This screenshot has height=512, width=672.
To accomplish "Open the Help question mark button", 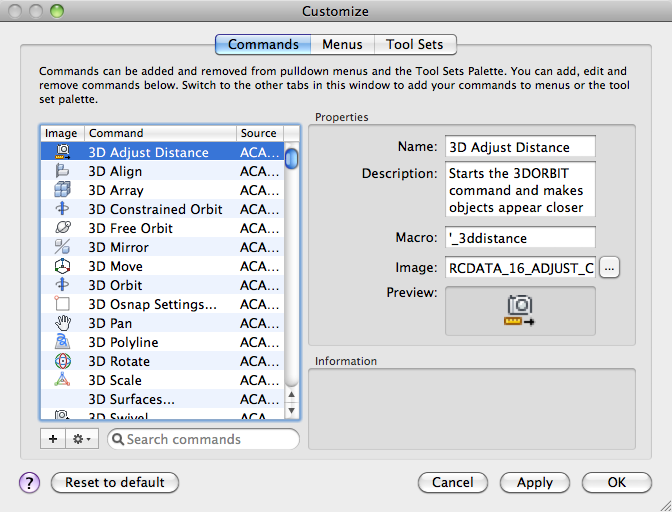I will [x=29, y=483].
